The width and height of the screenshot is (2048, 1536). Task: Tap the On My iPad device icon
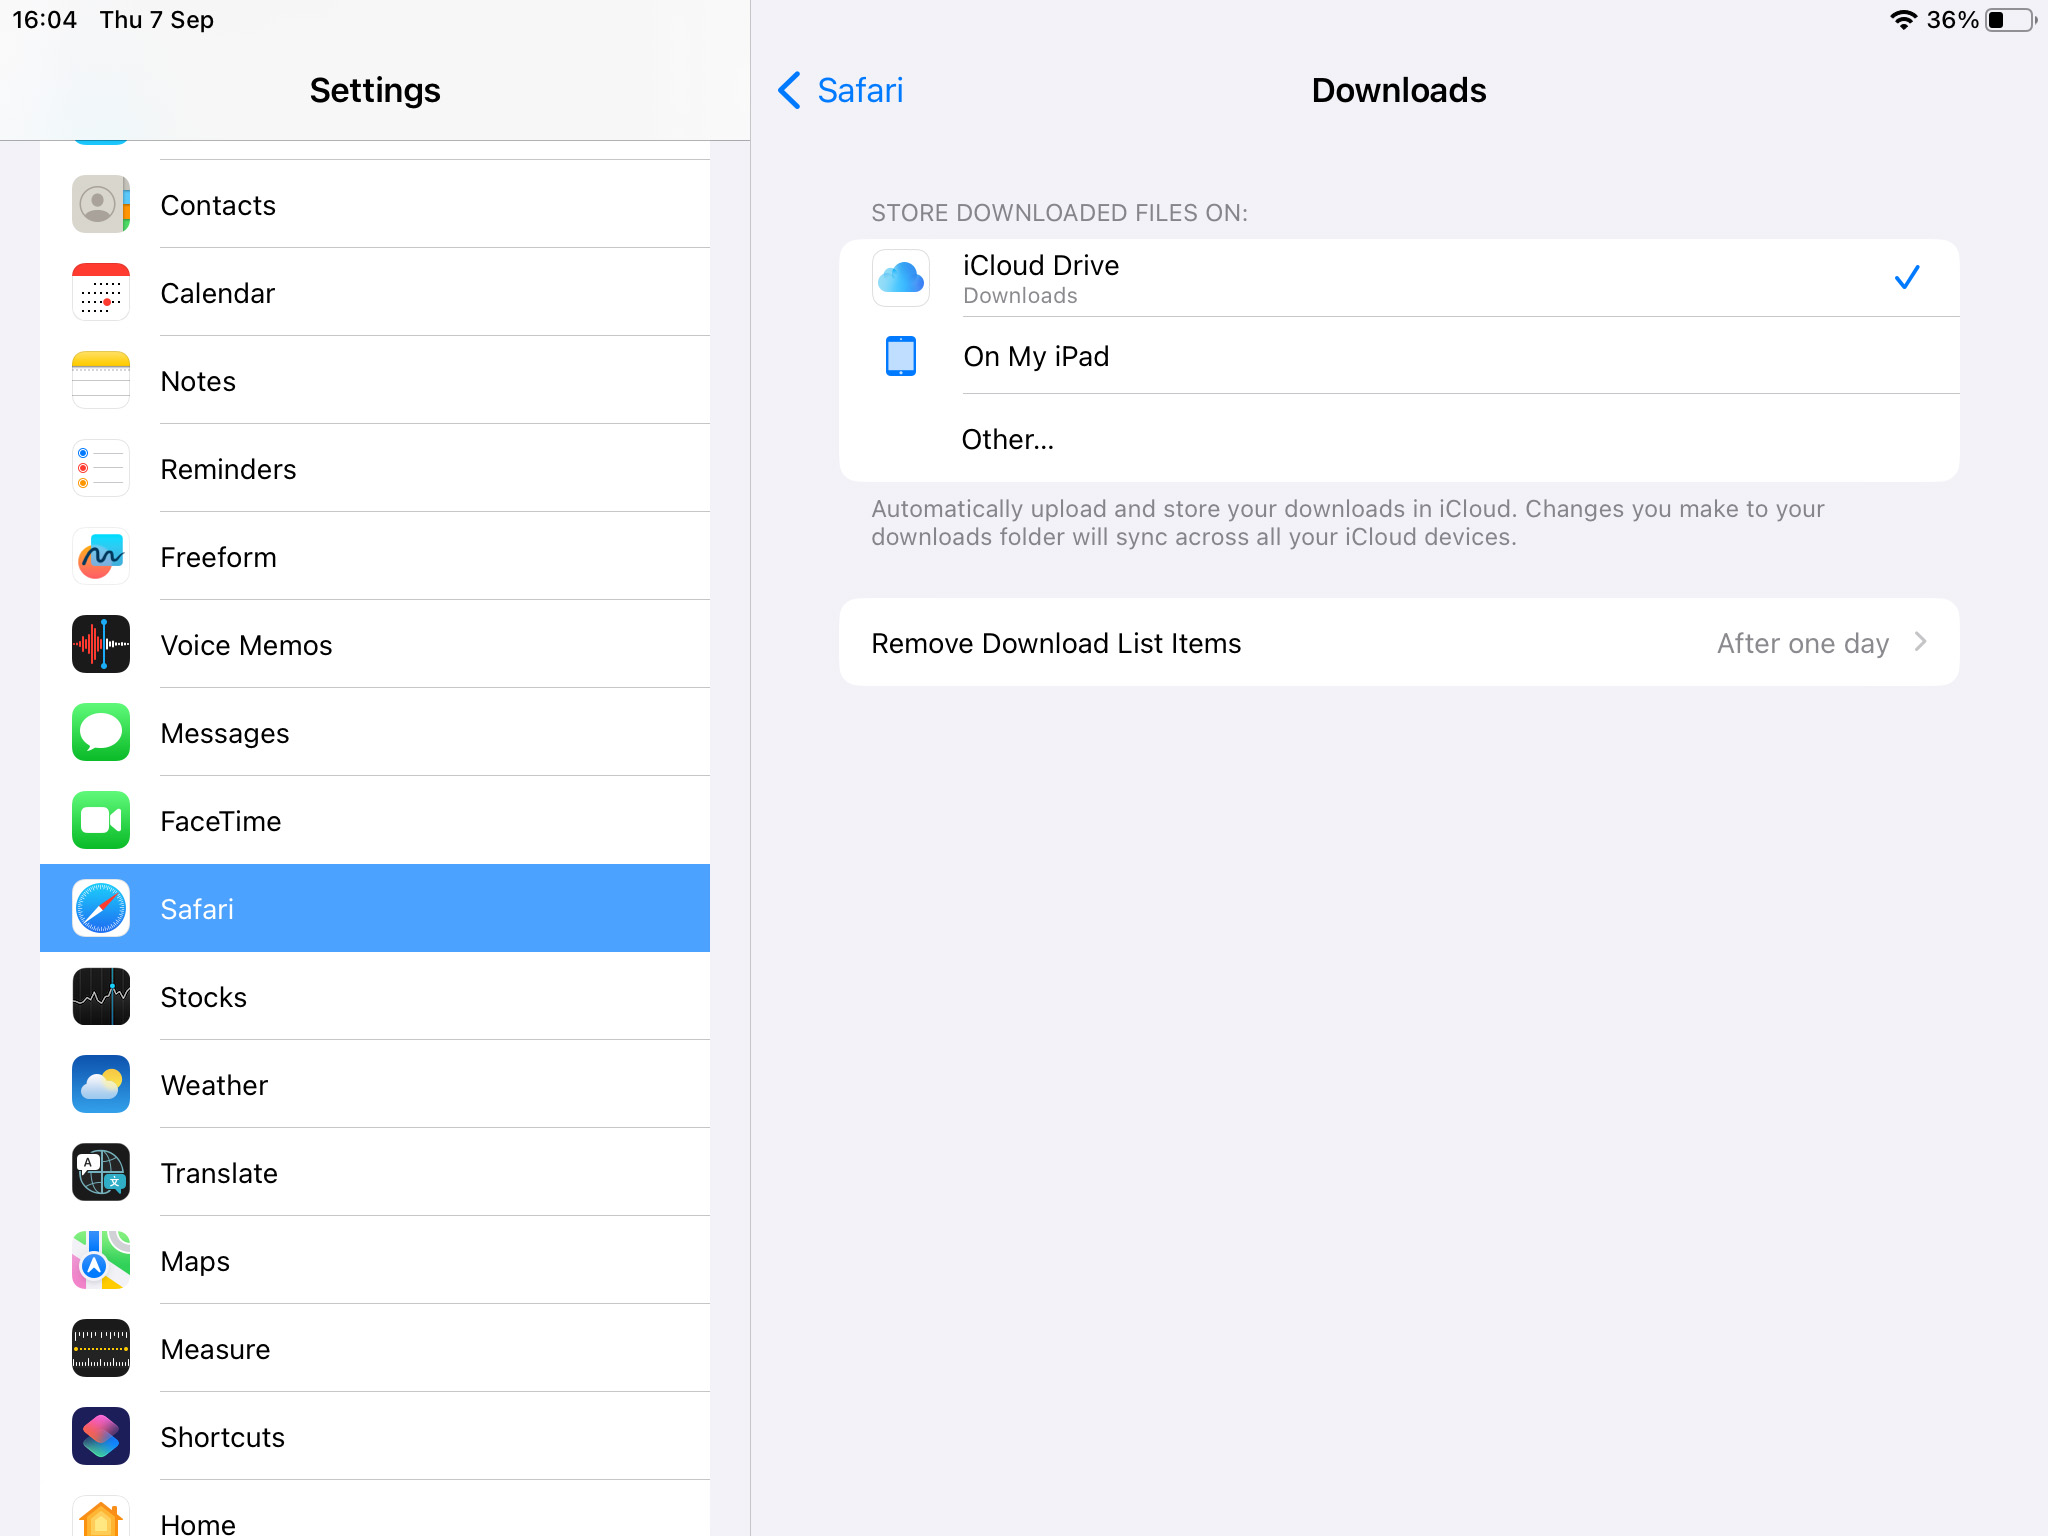(x=901, y=356)
